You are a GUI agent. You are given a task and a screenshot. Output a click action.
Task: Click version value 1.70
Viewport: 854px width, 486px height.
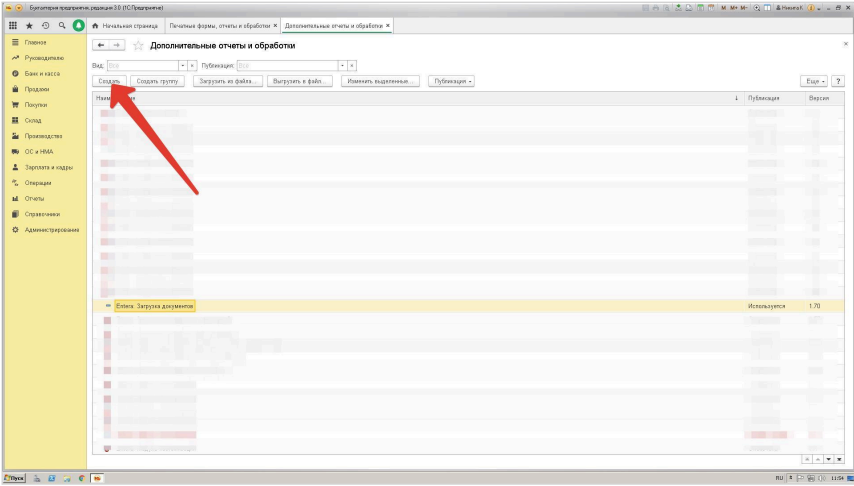(814, 306)
